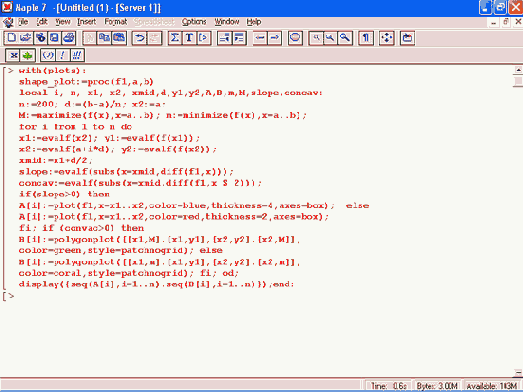Image resolution: width=523 pixels, height=392 pixels.
Task: Open the Insert menu
Action: [86, 22]
